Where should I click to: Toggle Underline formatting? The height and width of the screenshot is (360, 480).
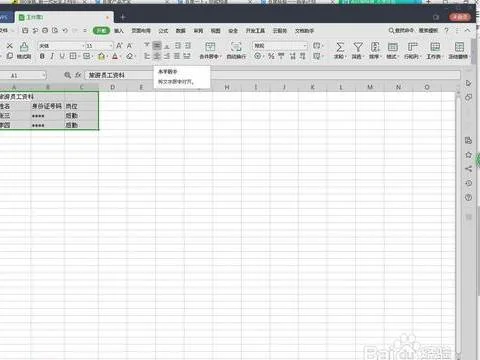[62, 56]
